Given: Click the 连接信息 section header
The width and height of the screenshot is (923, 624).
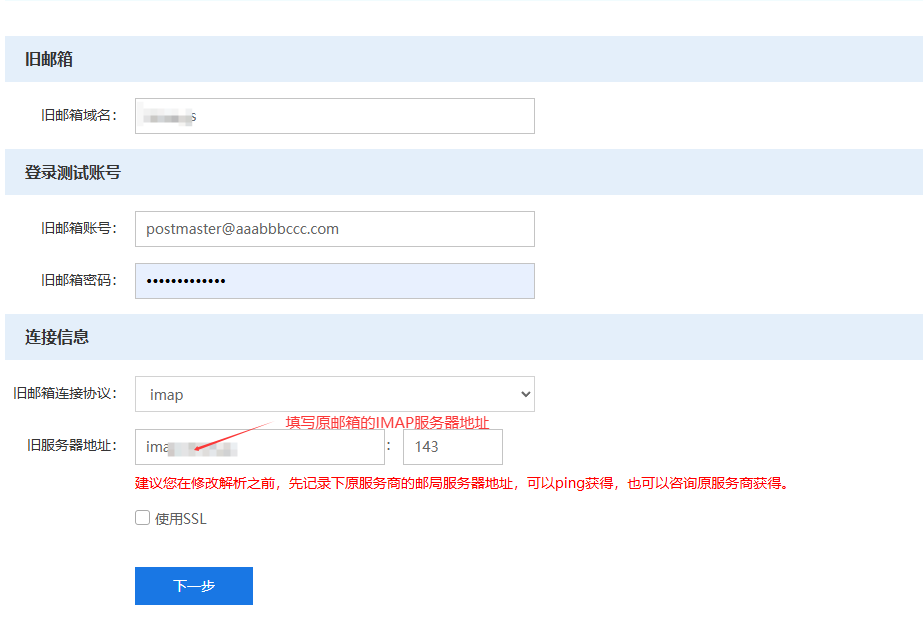Looking at the screenshot, I should (57, 338).
